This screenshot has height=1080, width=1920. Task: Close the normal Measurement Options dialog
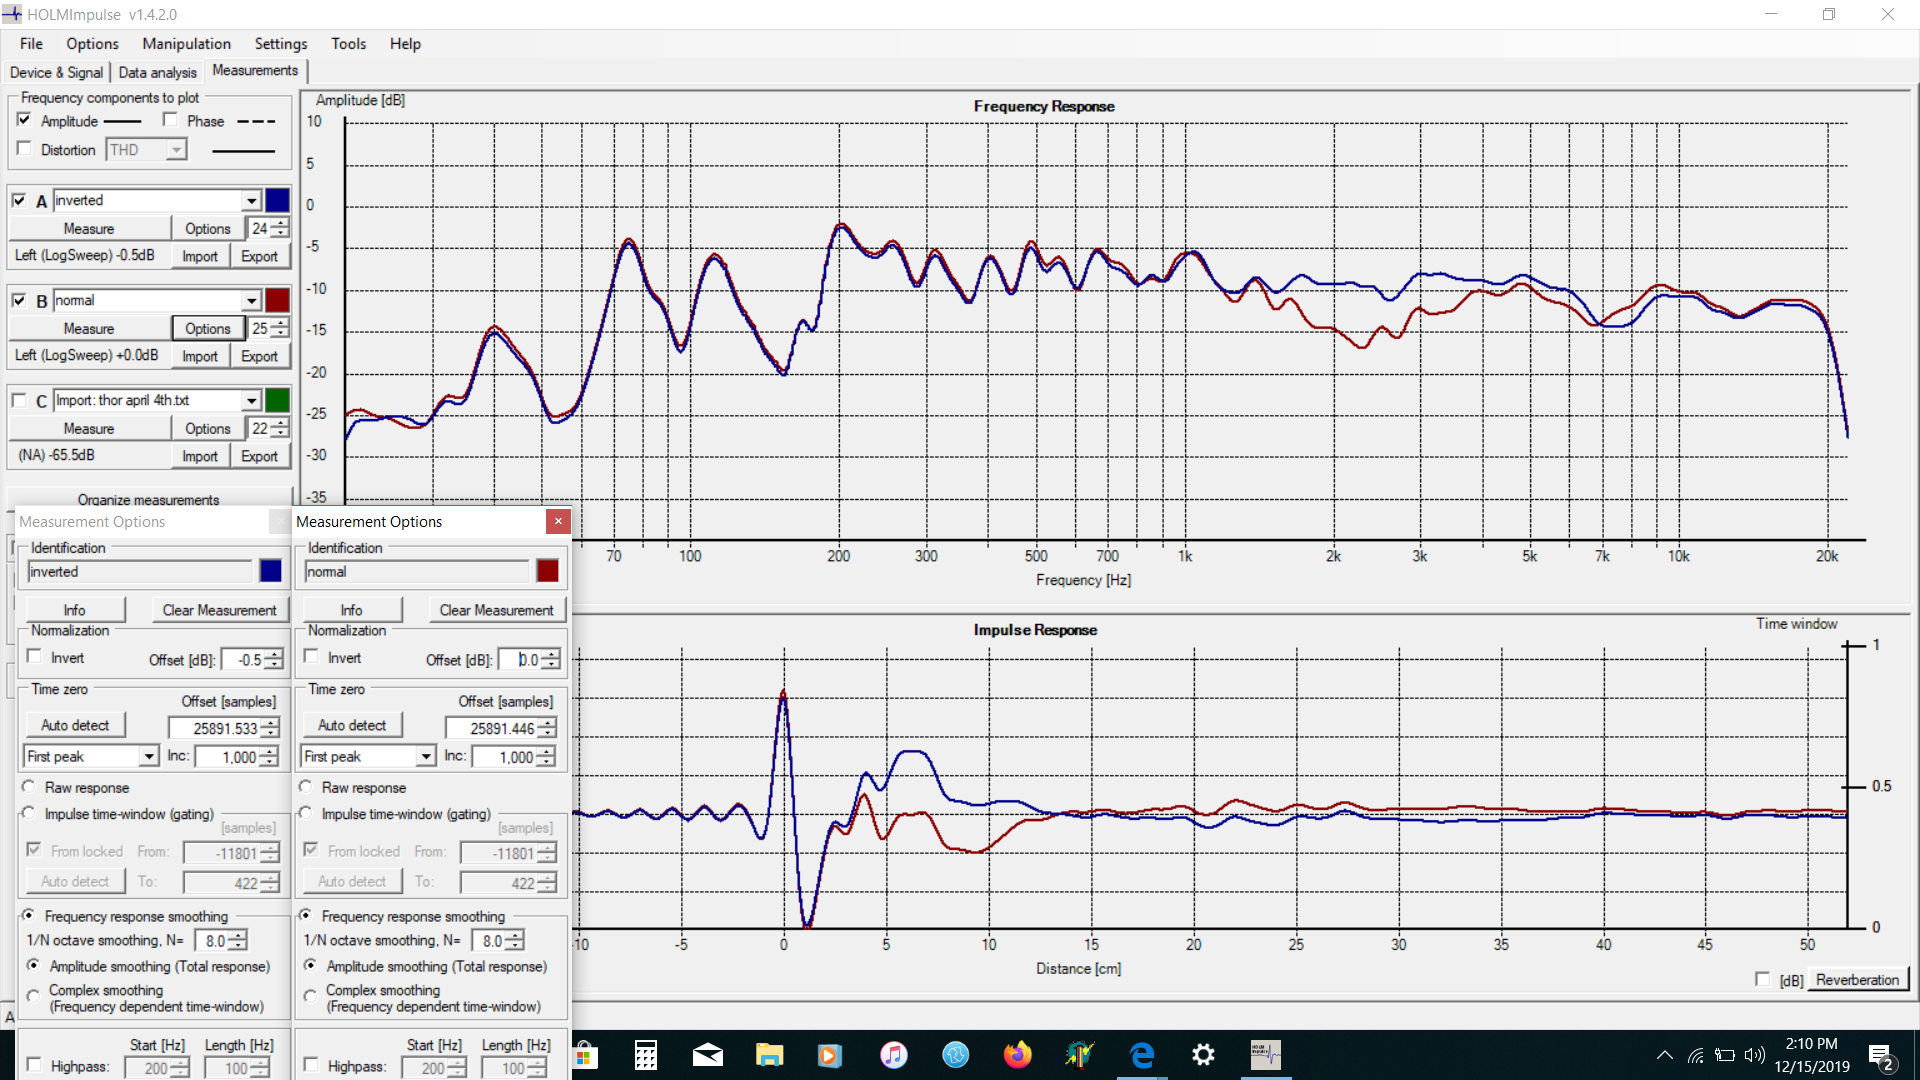(558, 521)
